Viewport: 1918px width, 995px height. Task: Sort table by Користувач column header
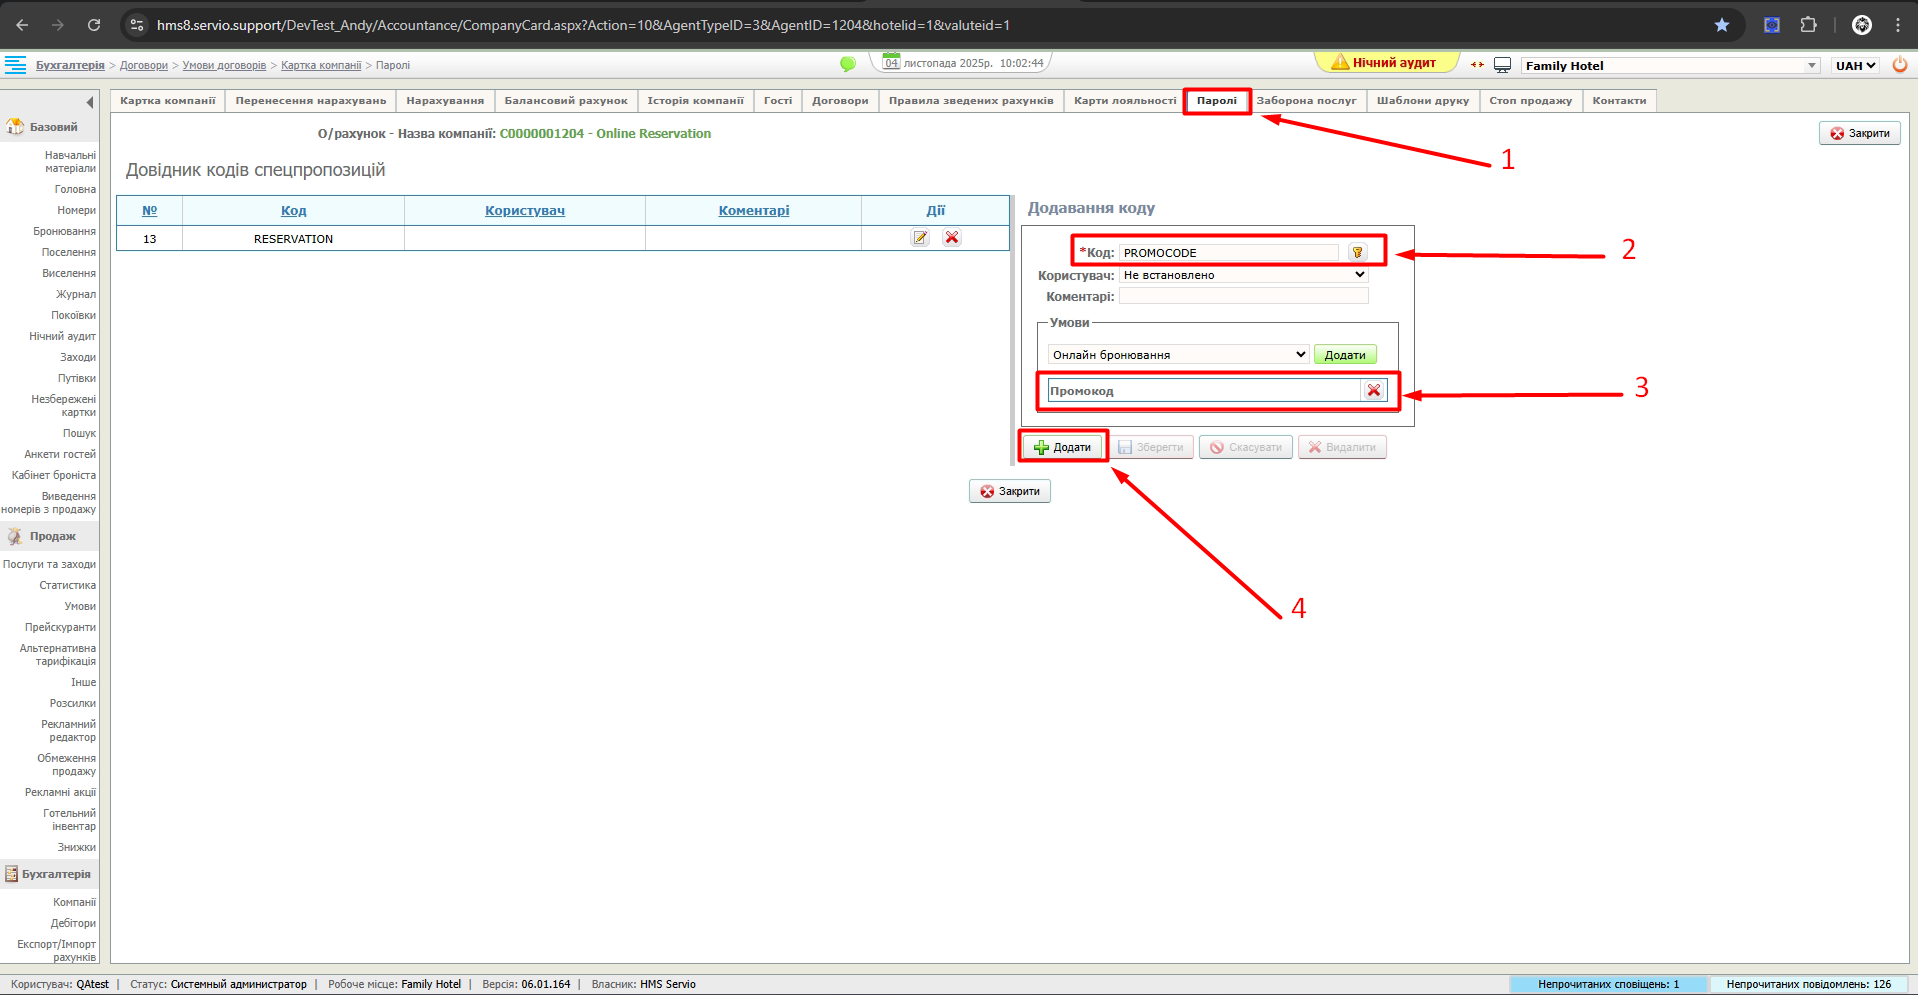click(x=524, y=211)
